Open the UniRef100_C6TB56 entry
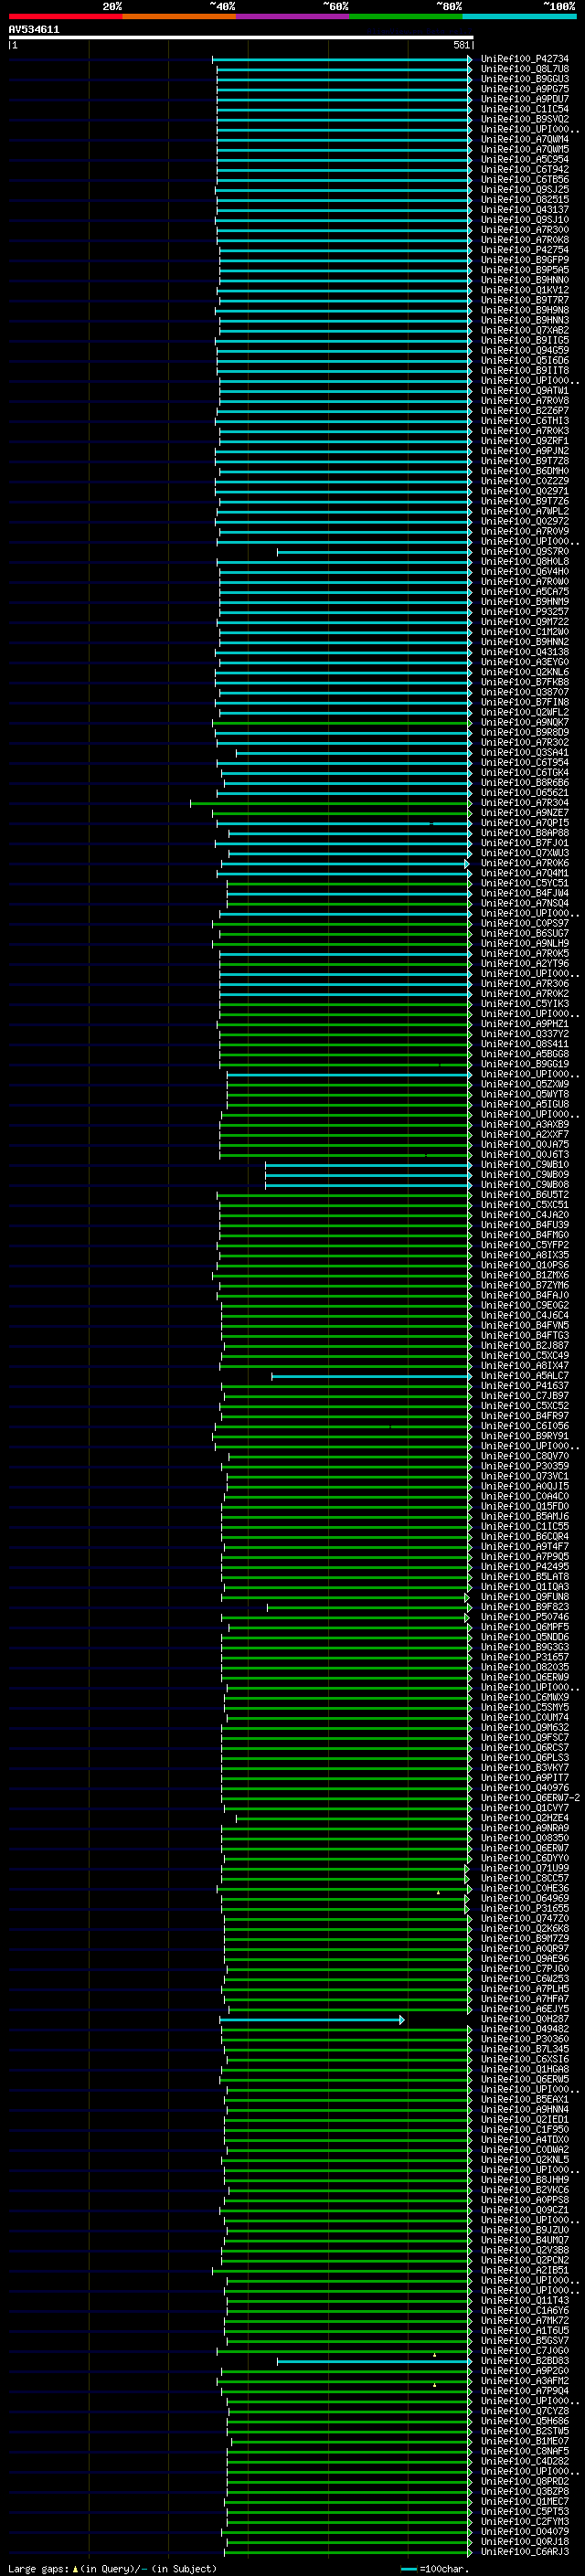This screenshot has height=2576, width=585. (524, 180)
